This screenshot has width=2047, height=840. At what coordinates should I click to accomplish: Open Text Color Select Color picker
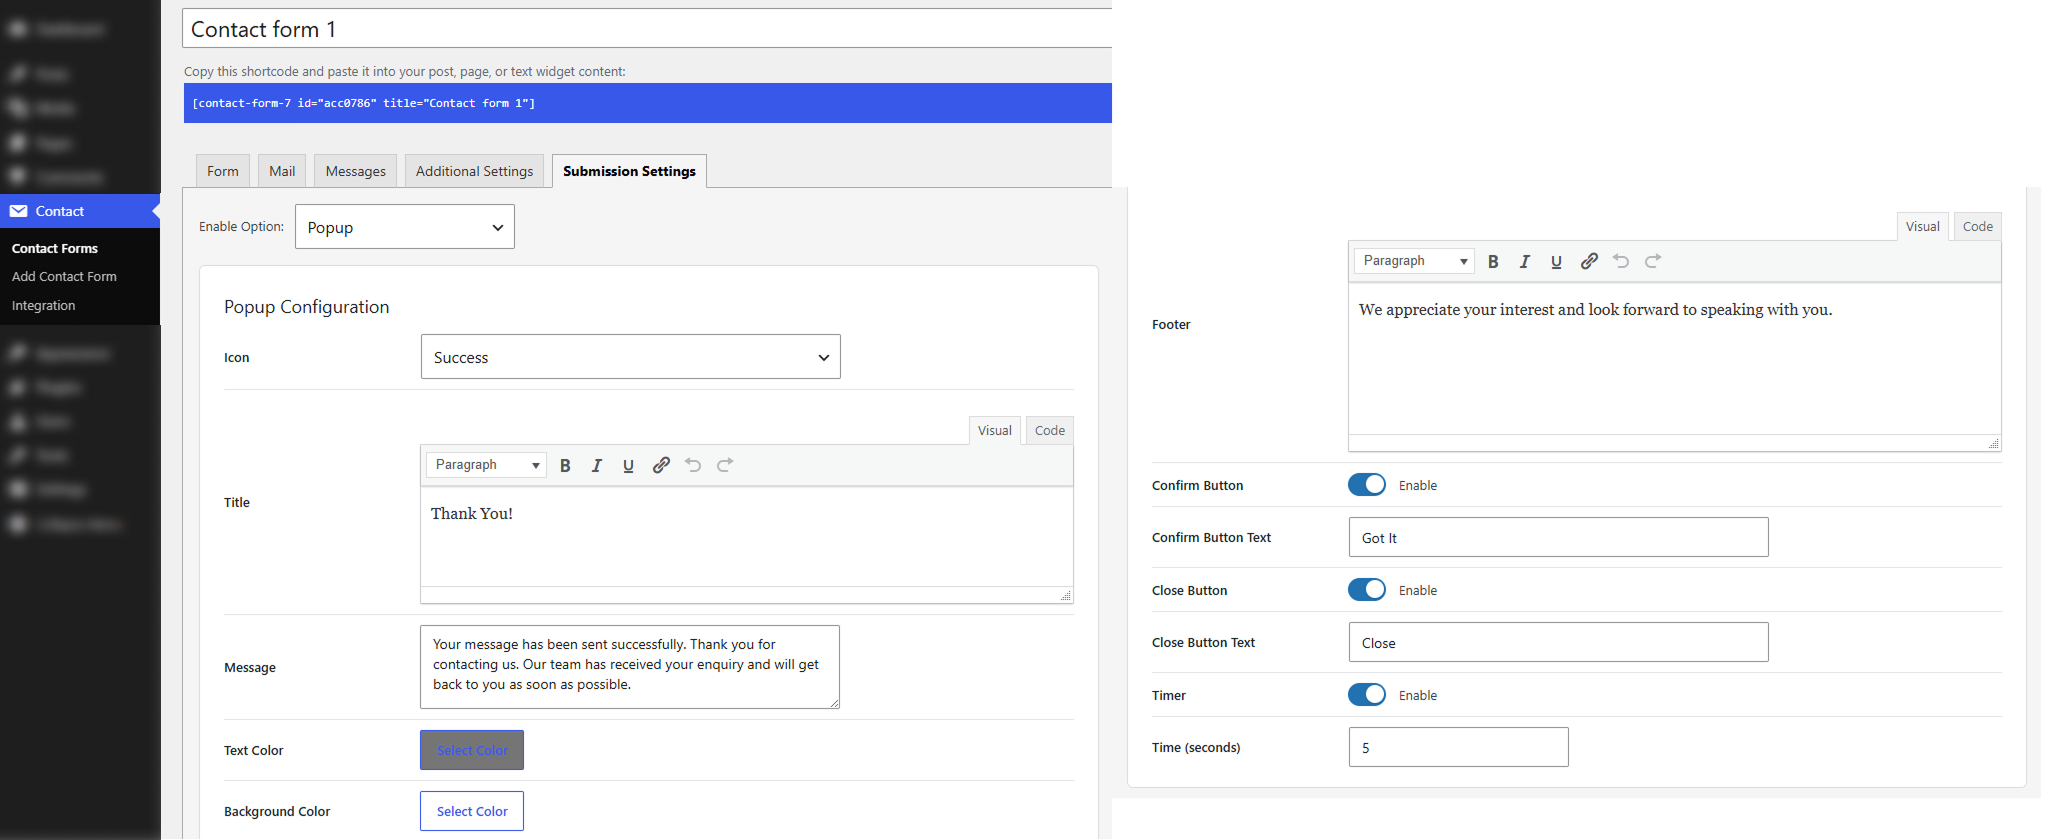[472, 750]
